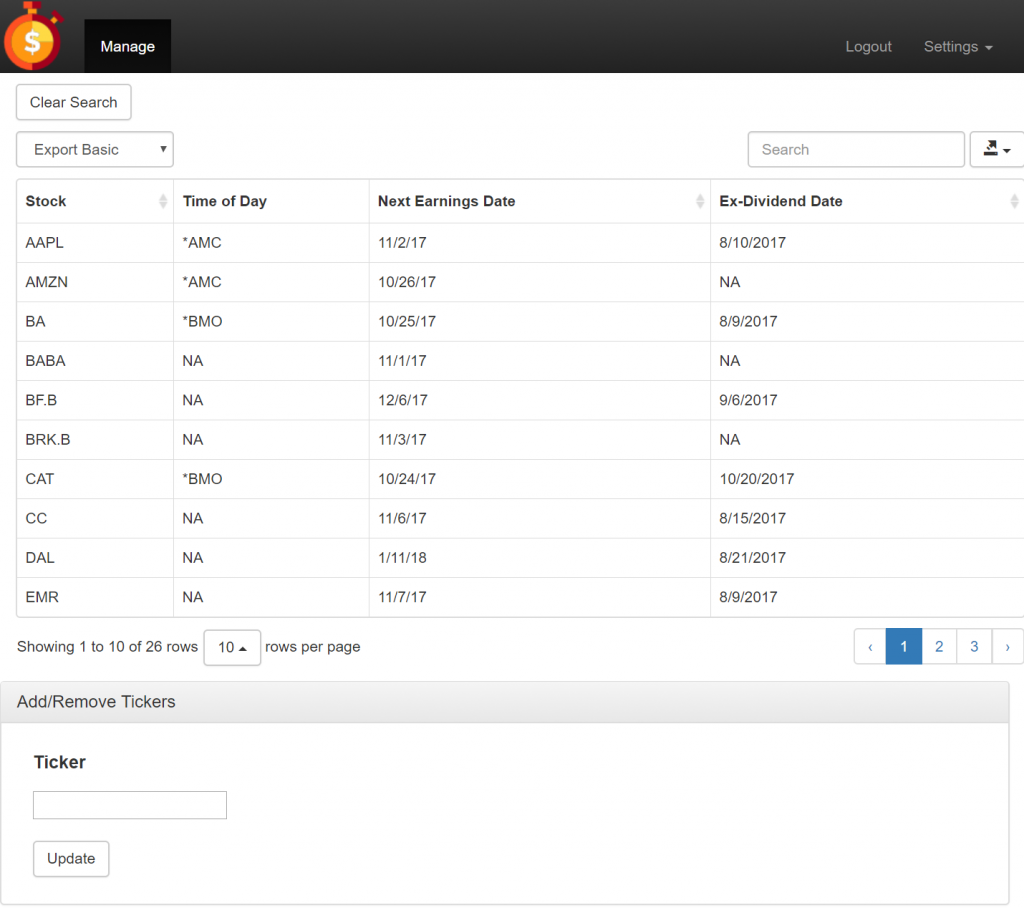Sort by Next Earnings Date arrows
The width and height of the screenshot is (1024, 908).
coord(699,201)
